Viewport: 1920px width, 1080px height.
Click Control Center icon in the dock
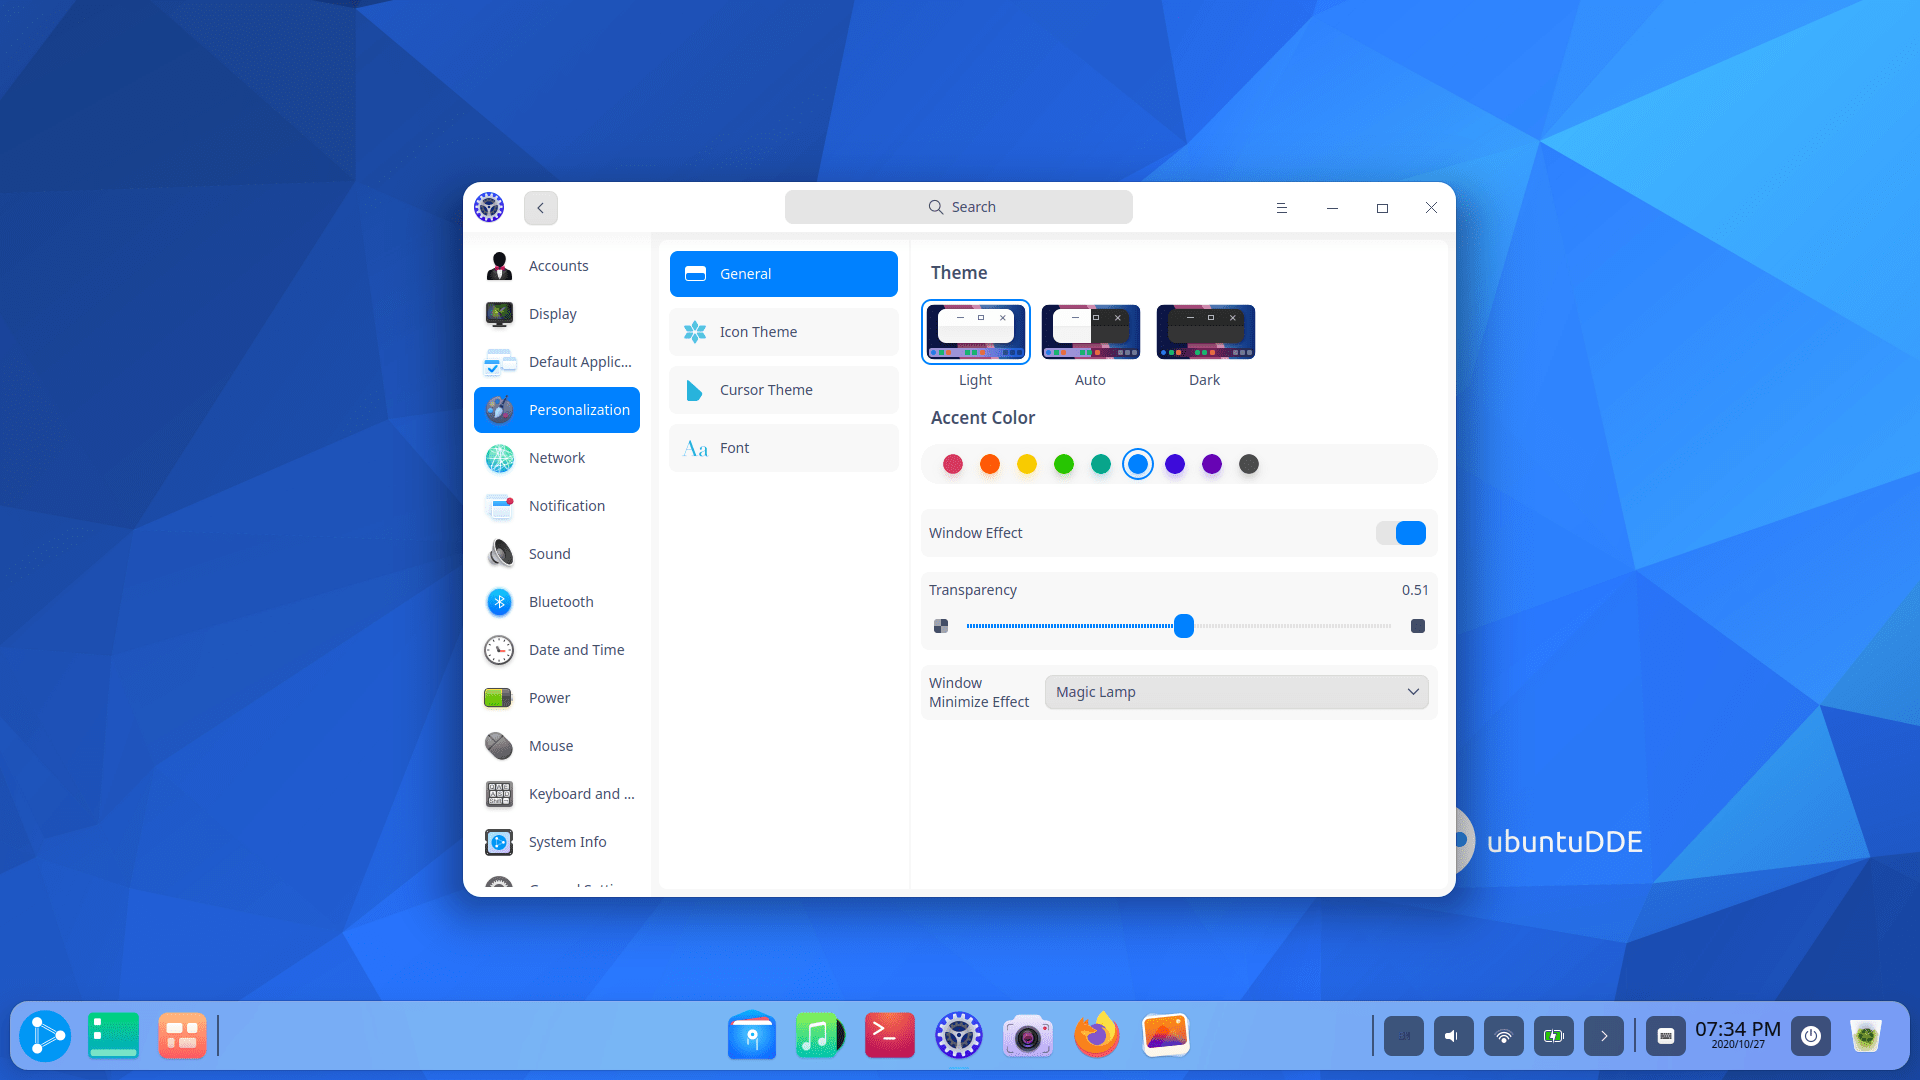(959, 1035)
